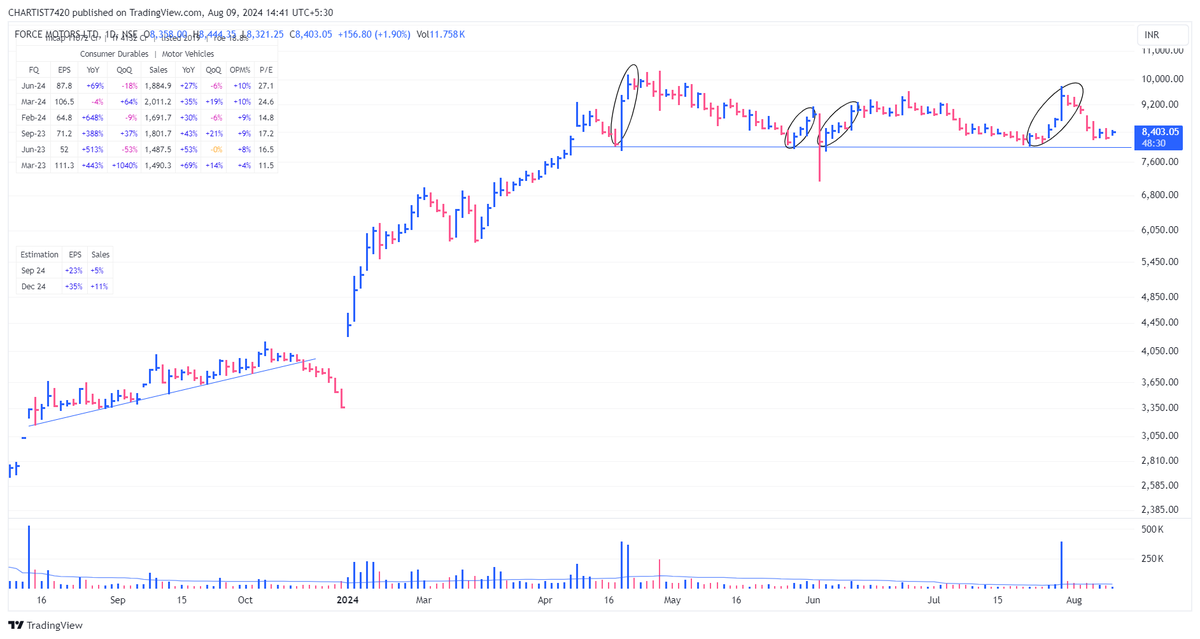Screen dimensions: 1200x639
Task: Click the Jun-23 quarter row label
Action: click(34, 149)
